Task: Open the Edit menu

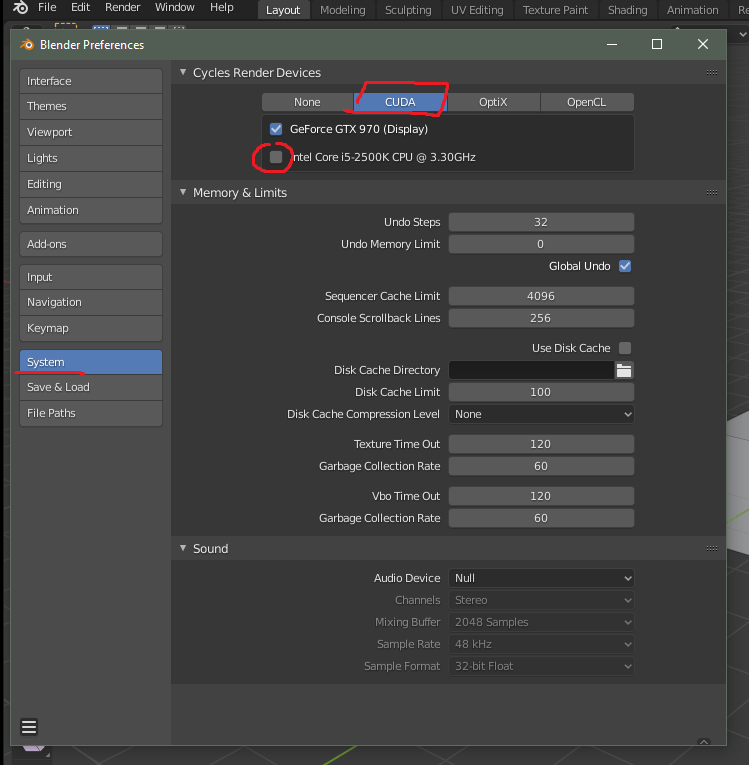Action: [x=81, y=7]
